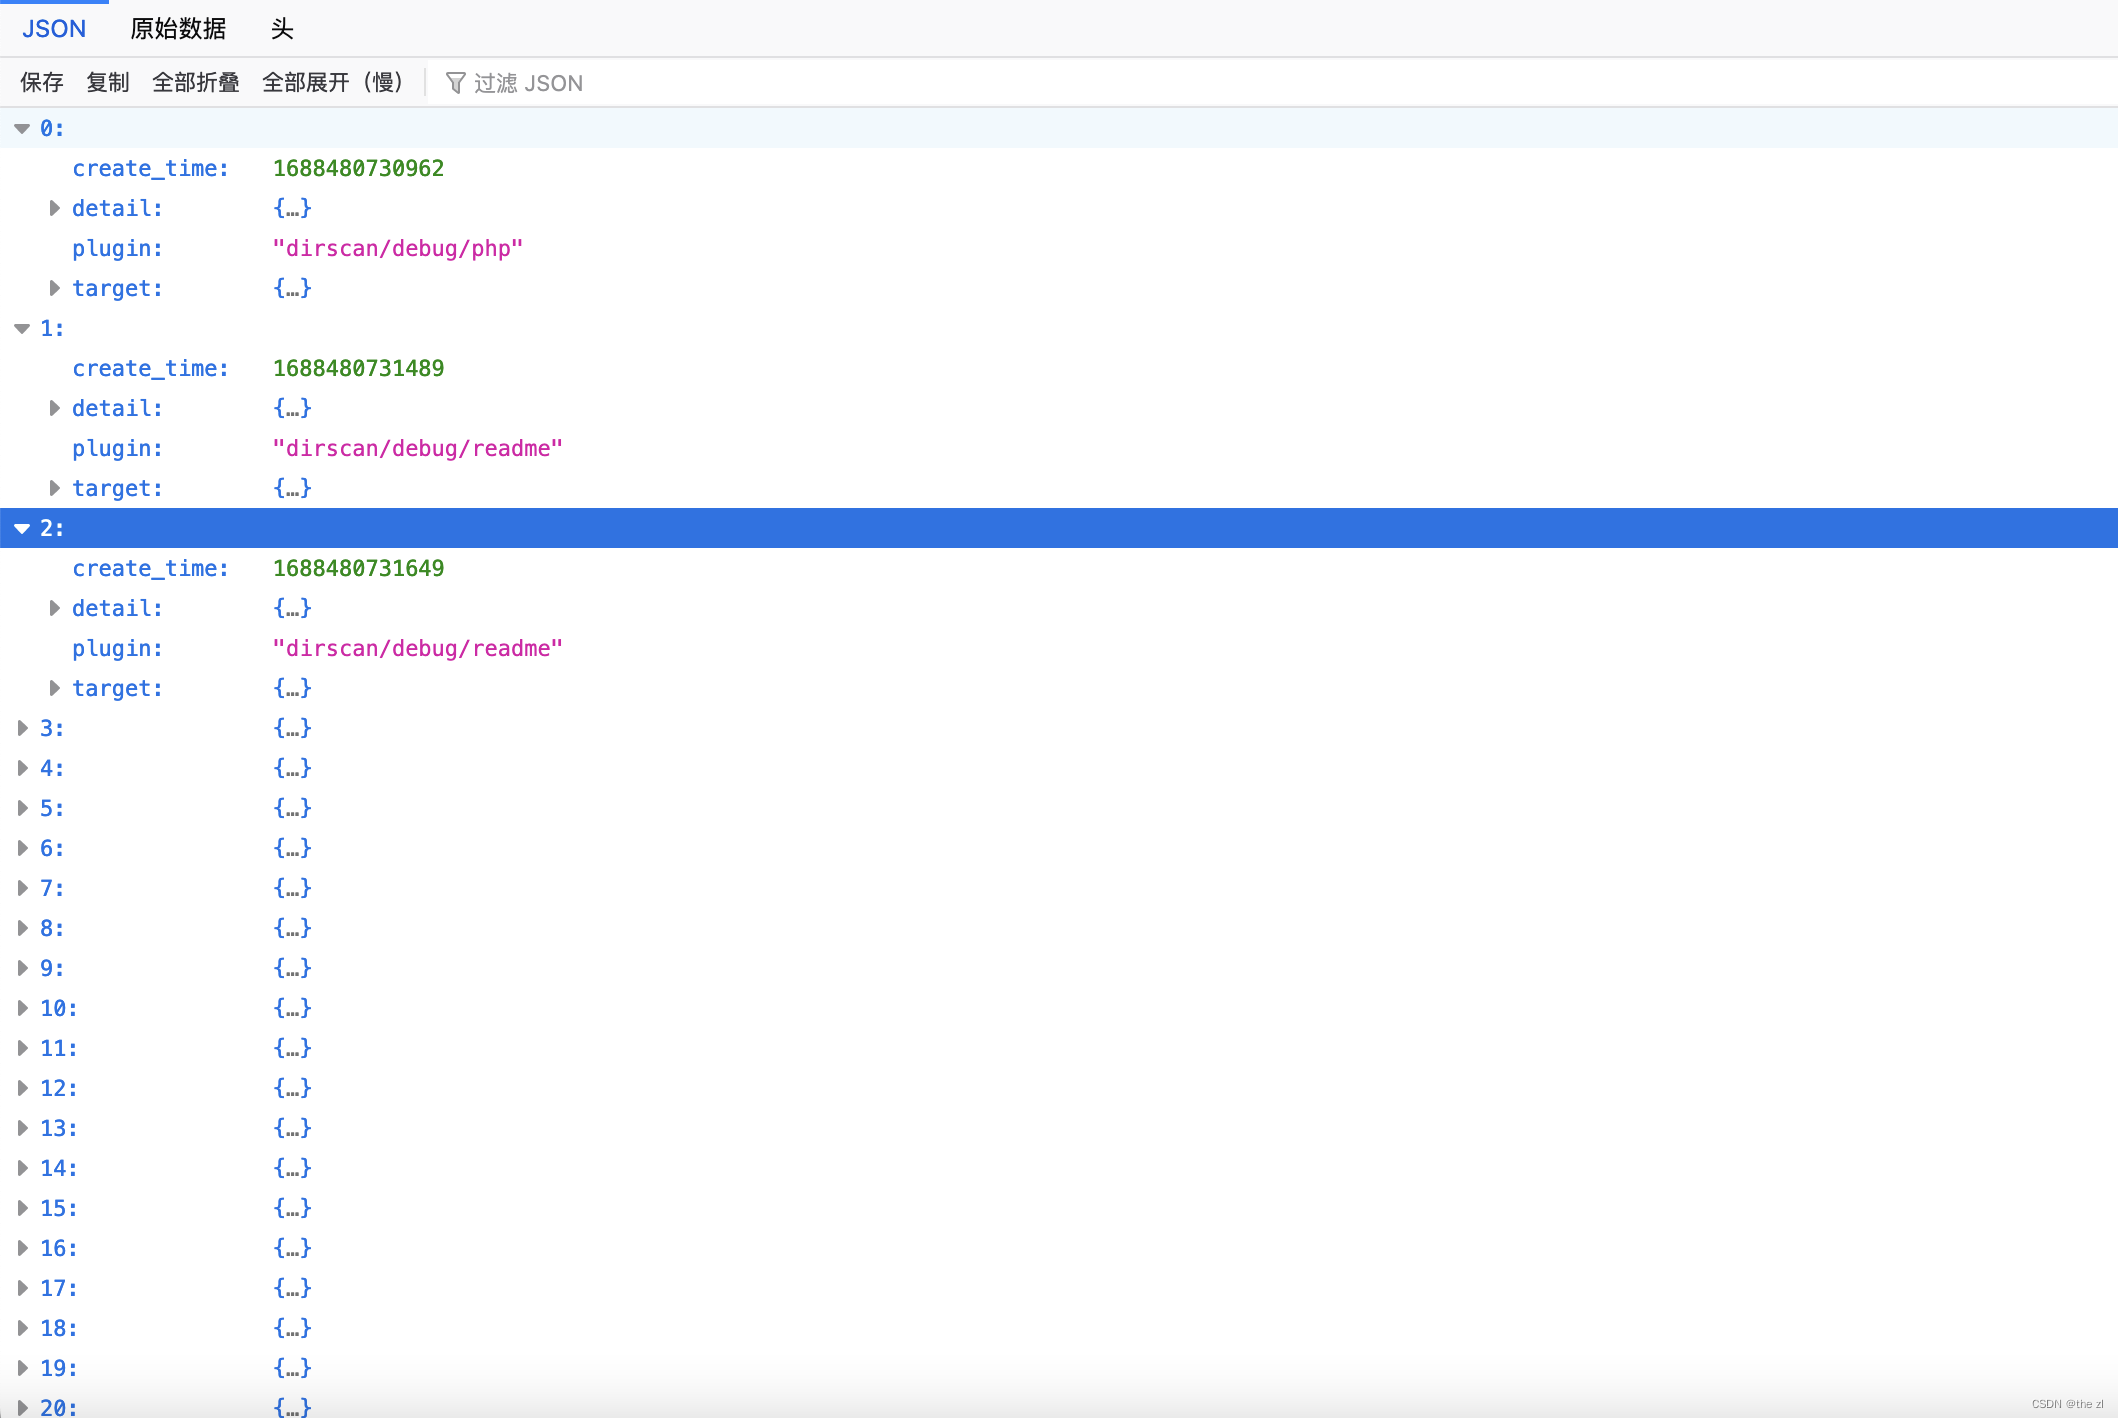Expand array item 19
The width and height of the screenshot is (2118, 1418).
click(x=22, y=1368)
